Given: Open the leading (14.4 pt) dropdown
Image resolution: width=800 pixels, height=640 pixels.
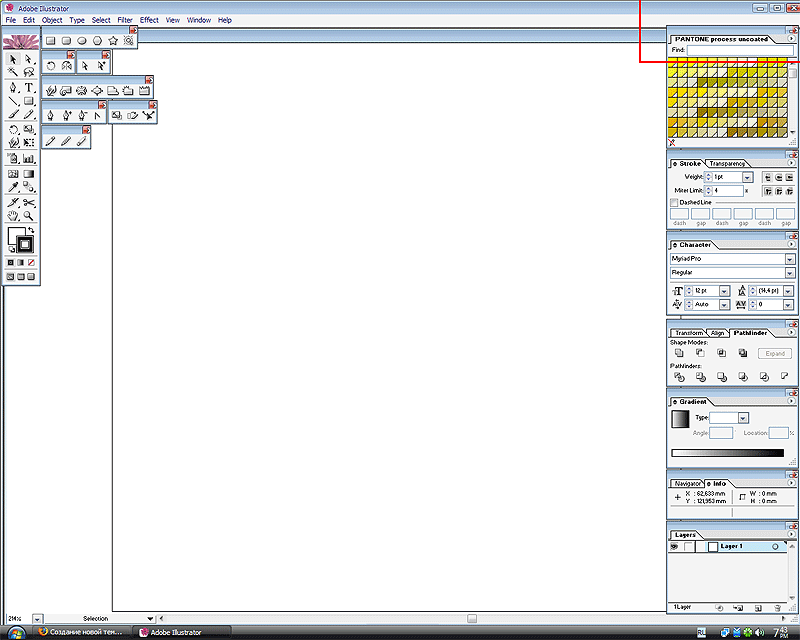Looking at the screenshot, I should pyautogui.click(x=788, y=291).
